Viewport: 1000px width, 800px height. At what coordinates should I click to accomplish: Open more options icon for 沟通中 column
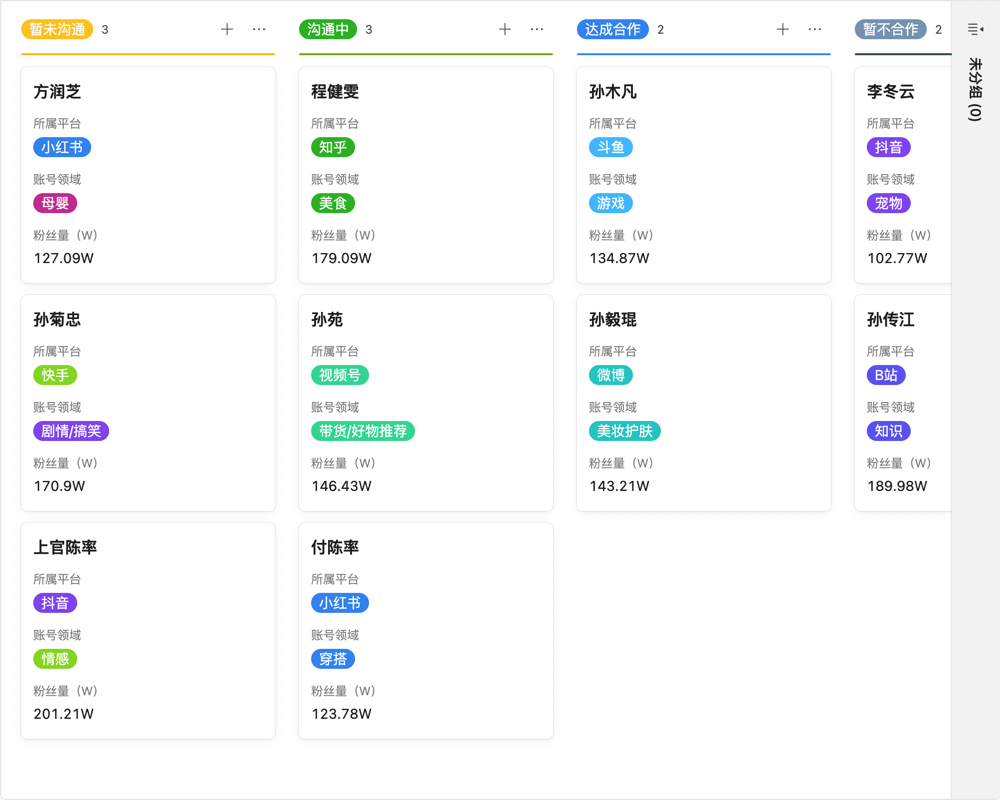point(537,29)
